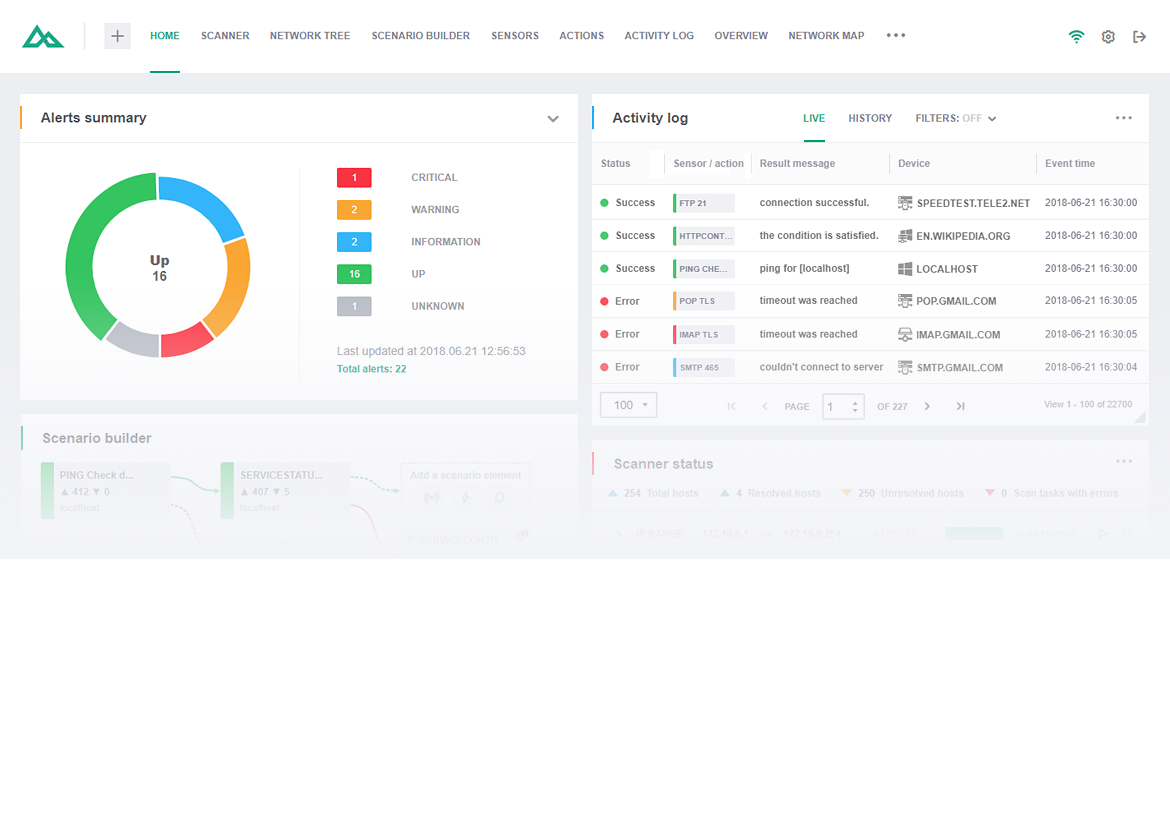Viewport: 1170px width, 829px height.
Task: Click the SPEEDTEST.TELE2.NET device icon
Action: coord(904,203)
